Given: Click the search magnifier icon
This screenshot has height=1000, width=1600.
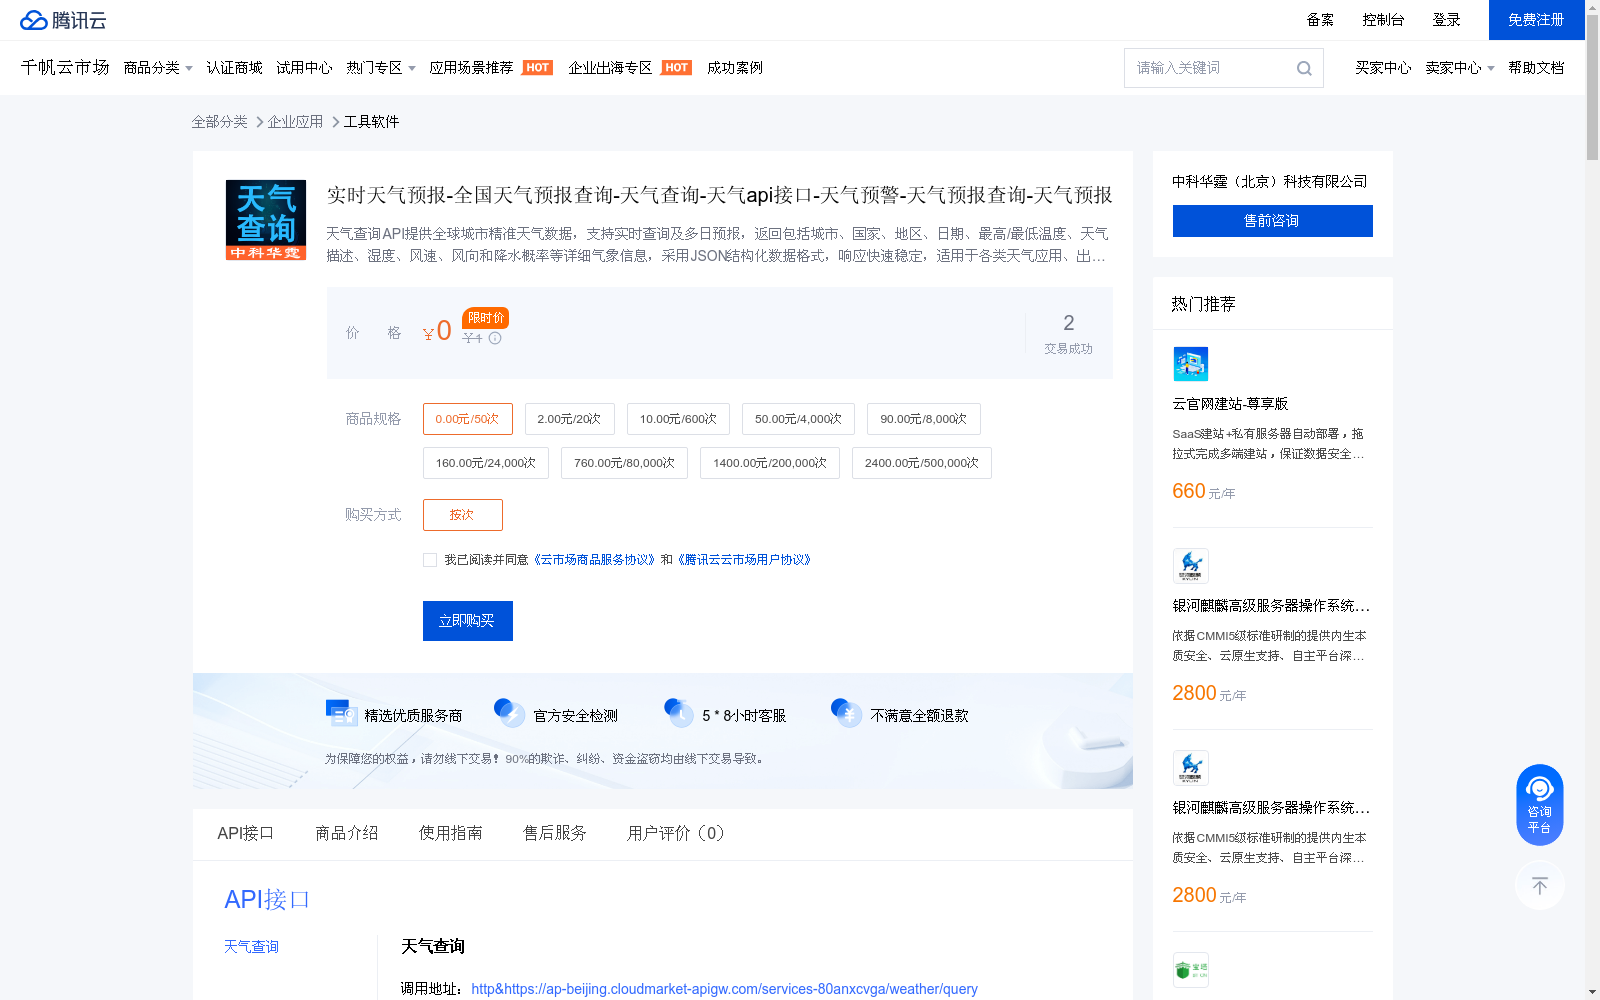Looking at the screenshot, I should point(1304,68).
